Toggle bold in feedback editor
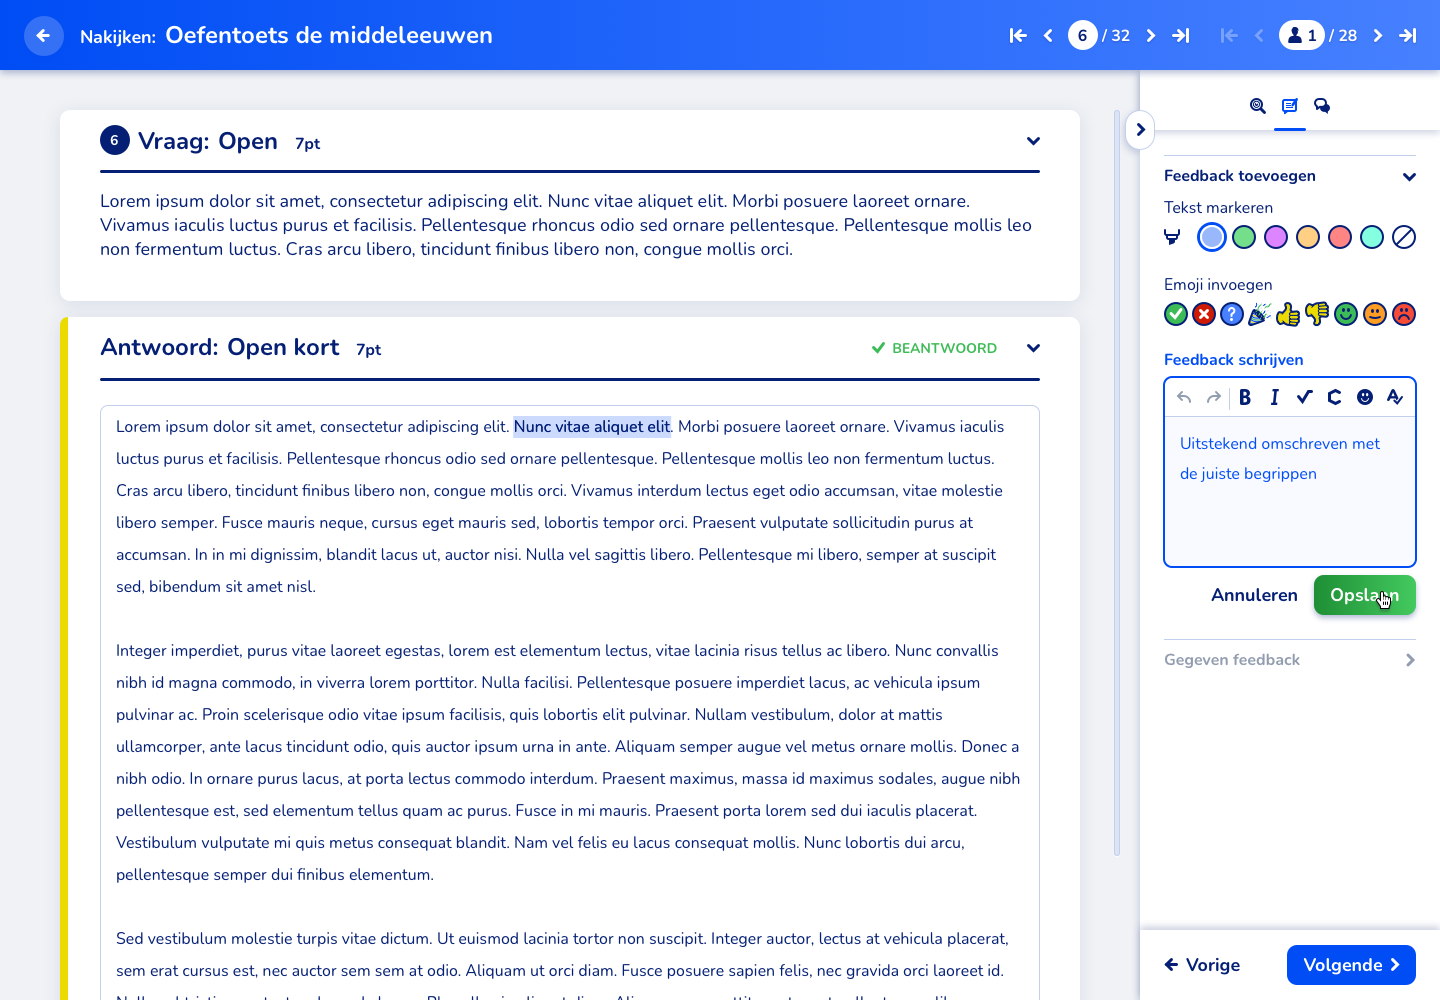The width and height of the screenshot is (1440, 1000). coord(1245,397)
